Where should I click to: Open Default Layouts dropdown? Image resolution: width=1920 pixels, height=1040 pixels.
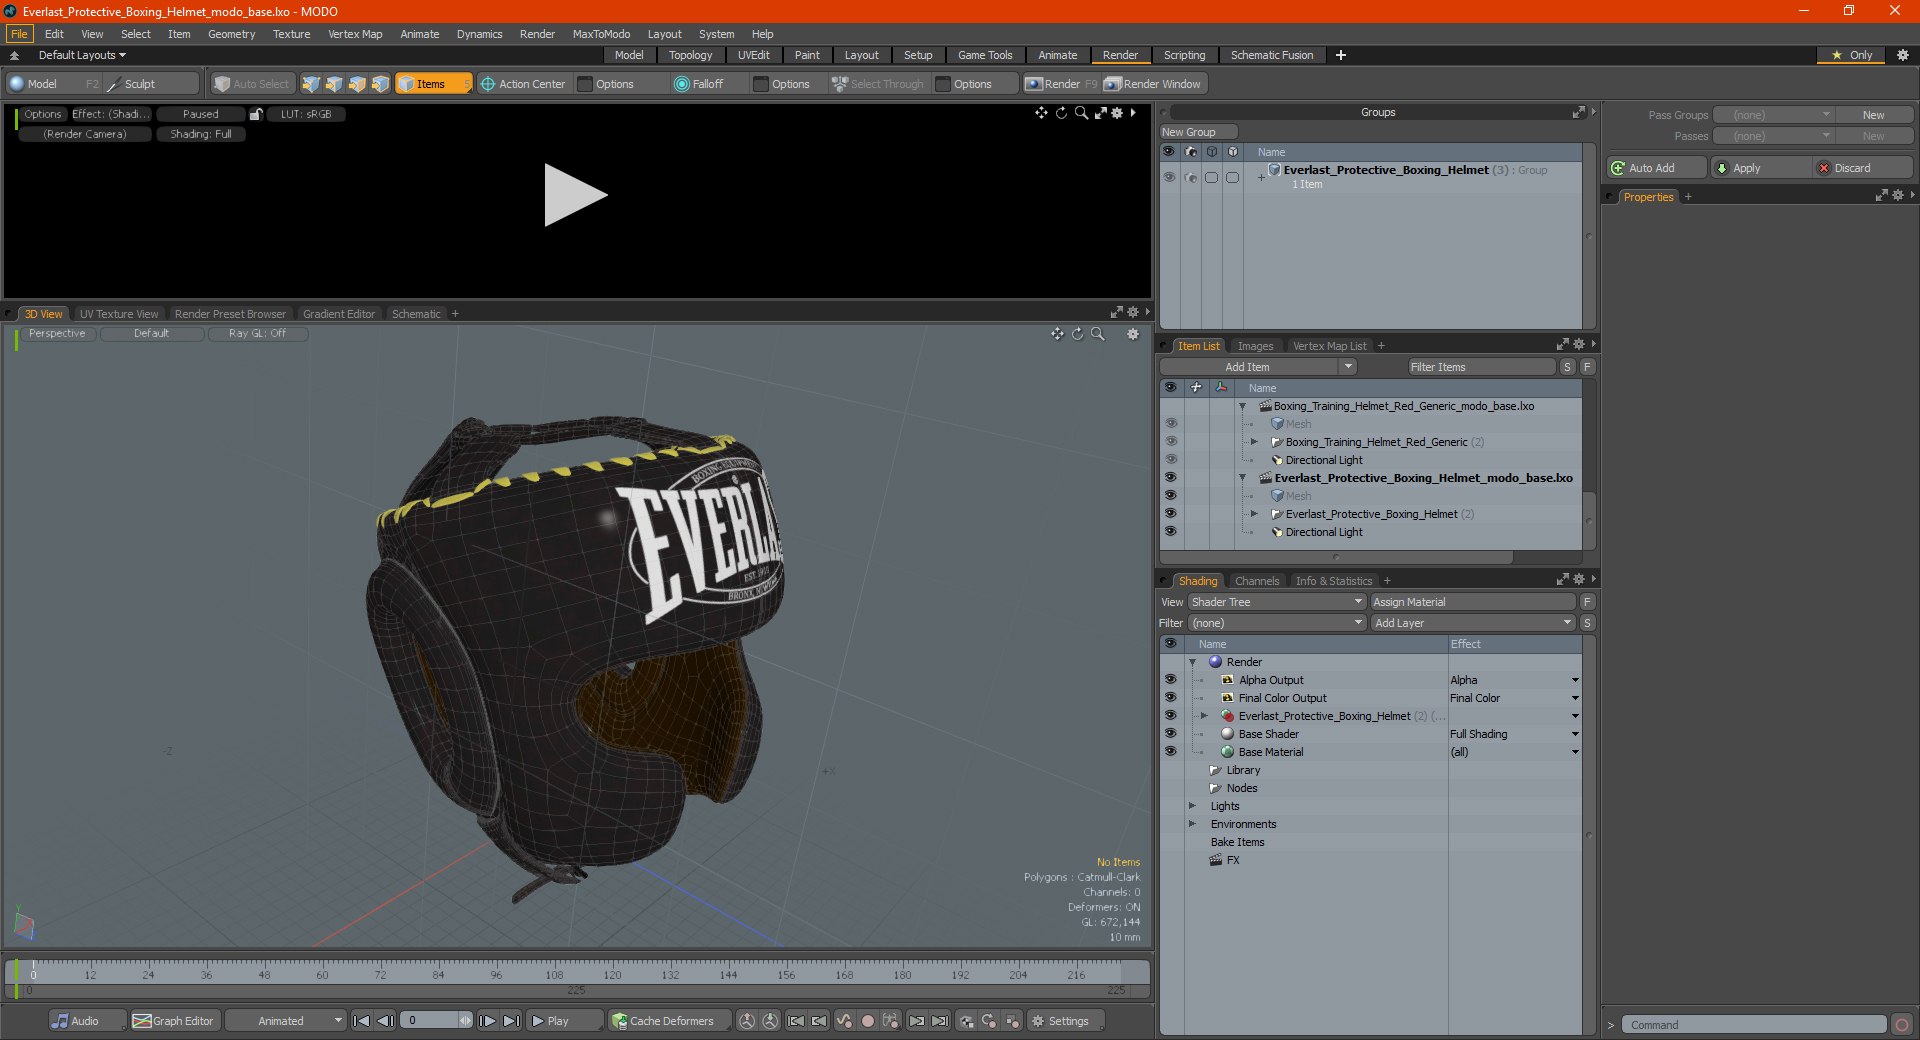(82, 55)
